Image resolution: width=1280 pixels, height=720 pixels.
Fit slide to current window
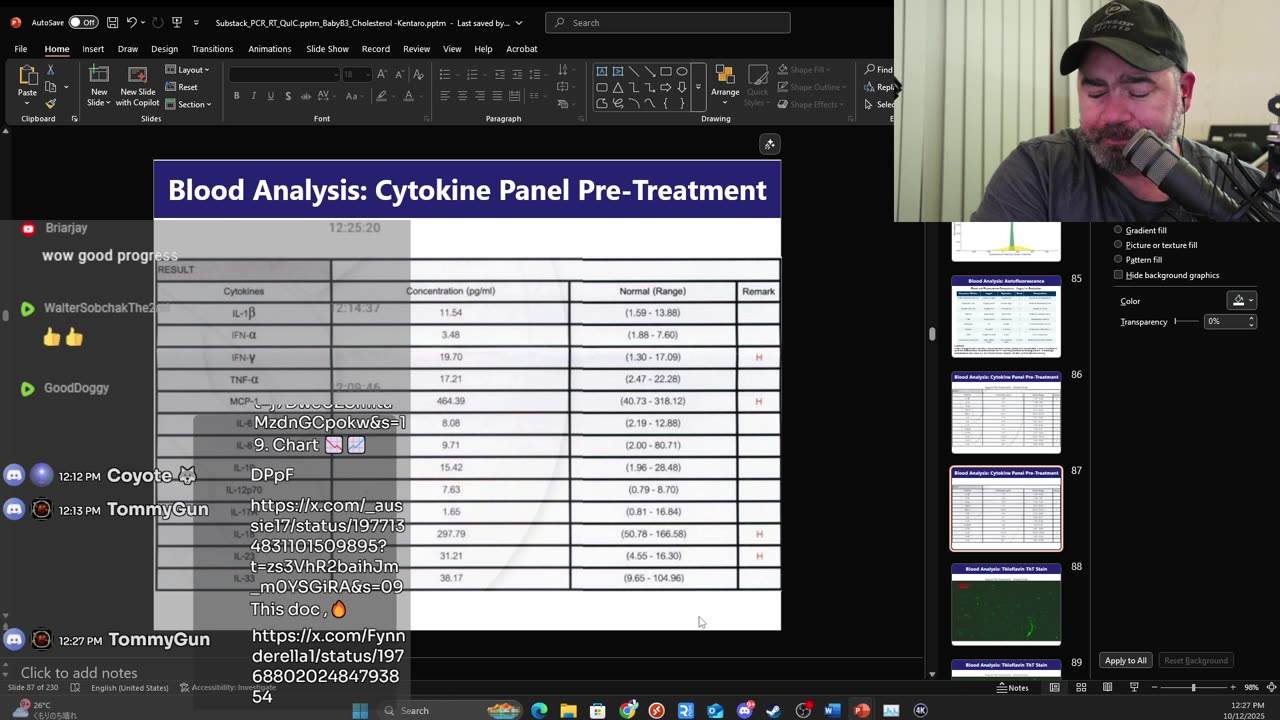(x=1271, y=687)
